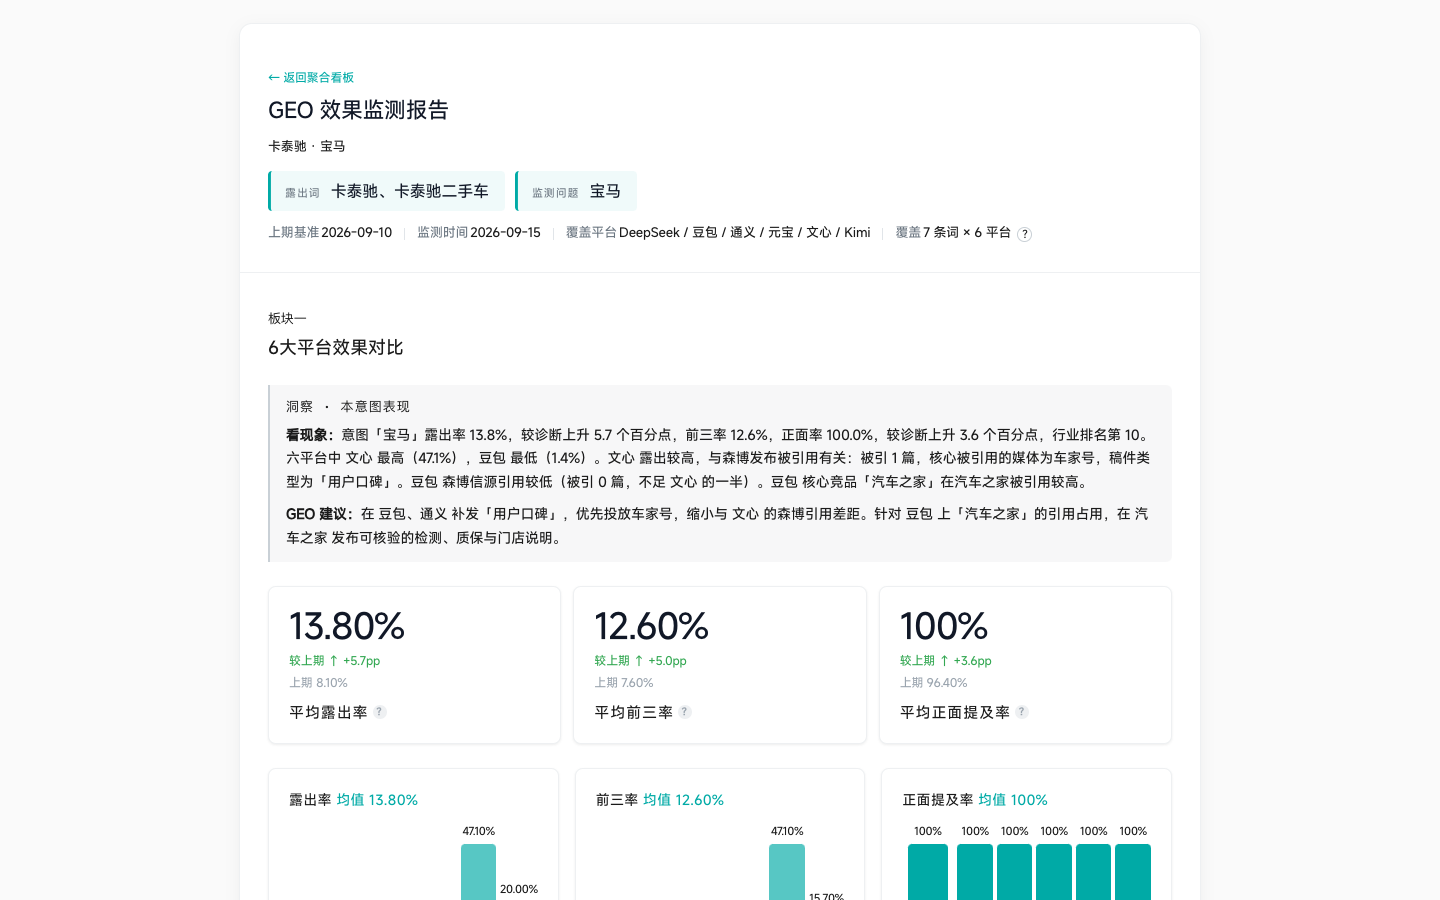Click the 前三率 均值 12.60% chart title

pos(660,800)
